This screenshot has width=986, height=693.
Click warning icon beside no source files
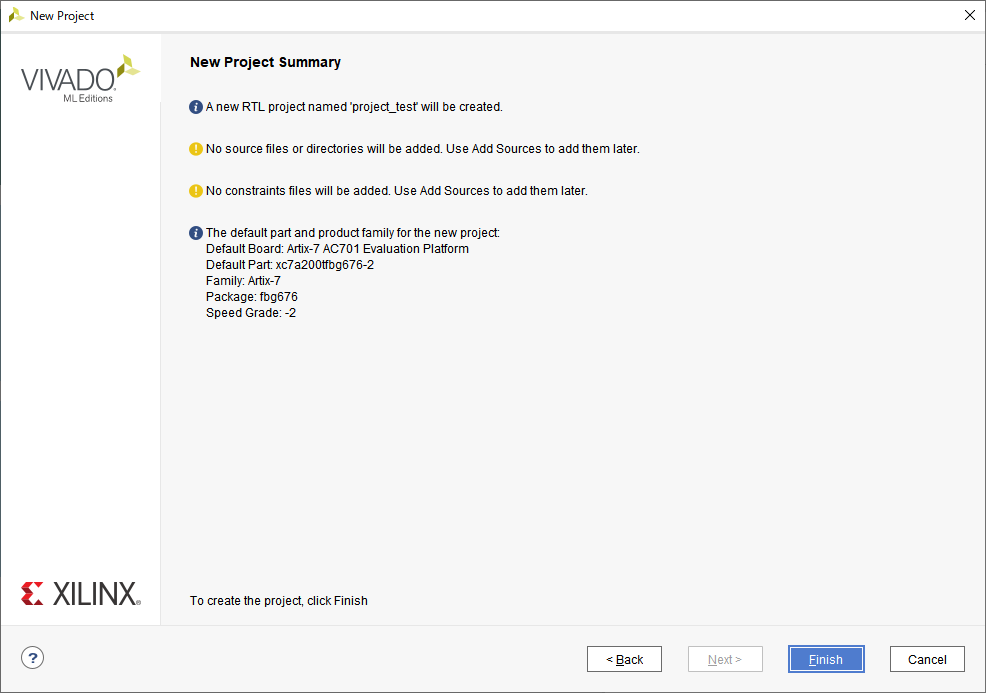click(196, 149)
